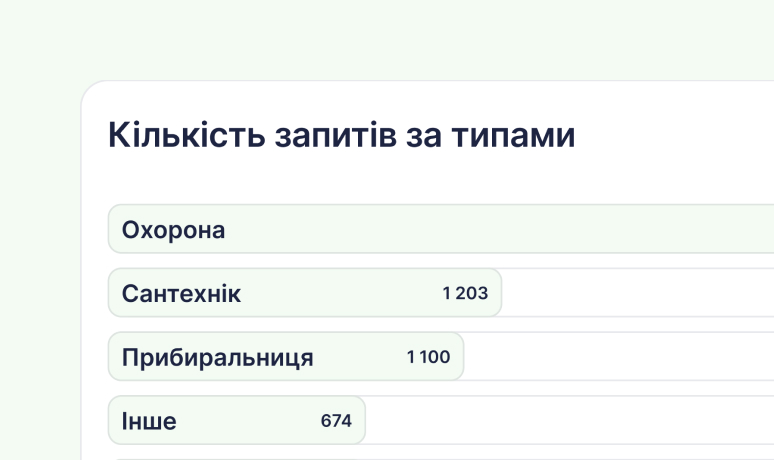Click empty track right of Прибиральниця bar
The height and width of the screenshot is (460, 774).
(x=619, y=356)
